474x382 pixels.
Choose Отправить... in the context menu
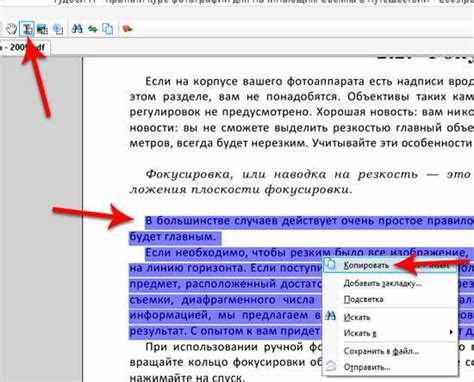(390, 367)
